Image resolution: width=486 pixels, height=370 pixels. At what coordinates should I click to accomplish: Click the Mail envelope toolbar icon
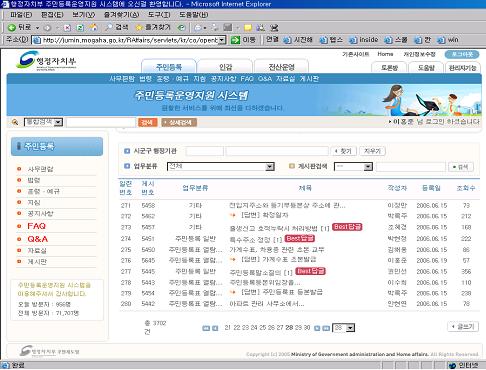point(198,28)
